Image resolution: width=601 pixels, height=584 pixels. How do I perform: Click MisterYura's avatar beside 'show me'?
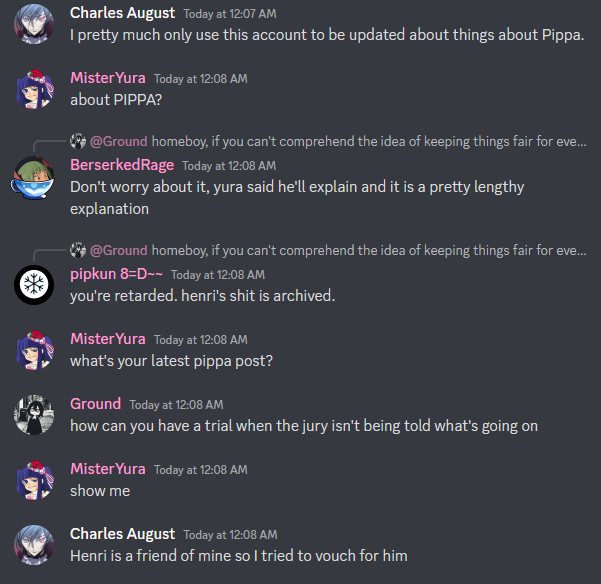point(34,480)
